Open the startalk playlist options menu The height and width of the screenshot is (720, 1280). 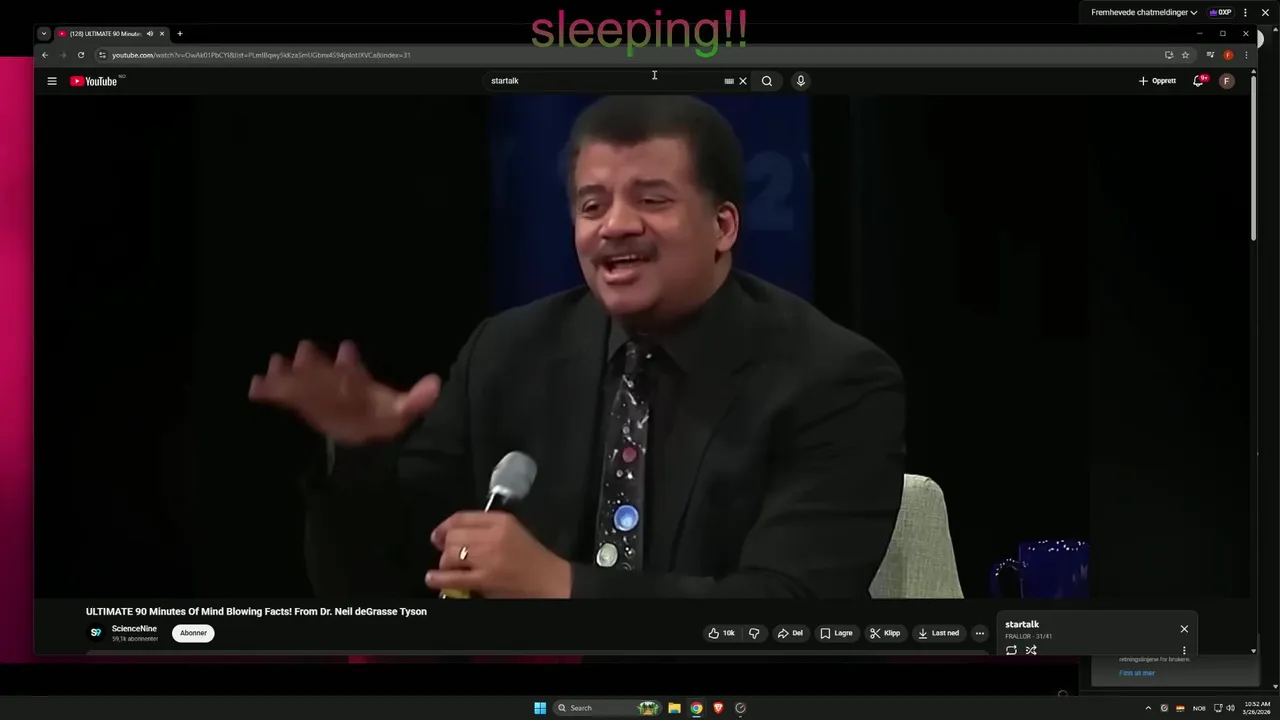click(1184, 650)
